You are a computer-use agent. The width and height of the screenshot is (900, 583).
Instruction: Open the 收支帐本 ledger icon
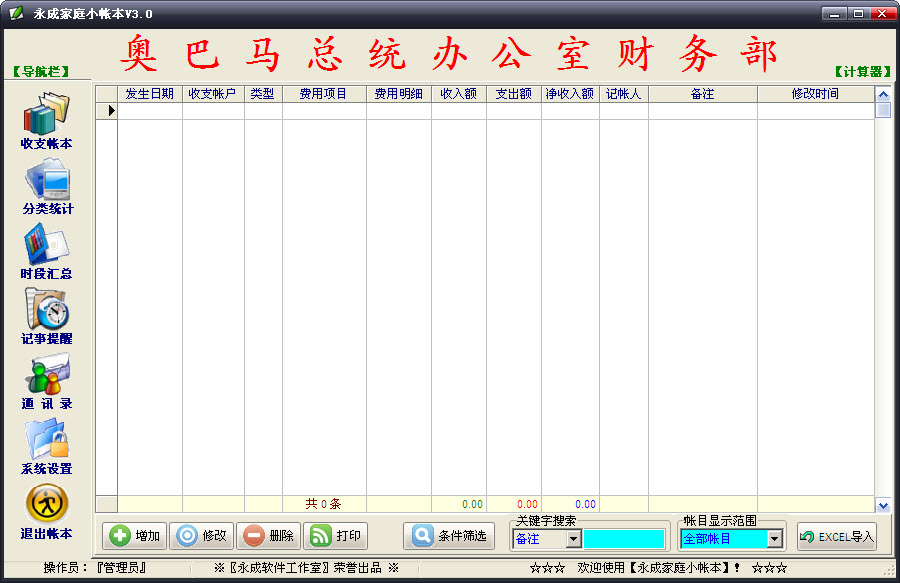click(46, 114)
